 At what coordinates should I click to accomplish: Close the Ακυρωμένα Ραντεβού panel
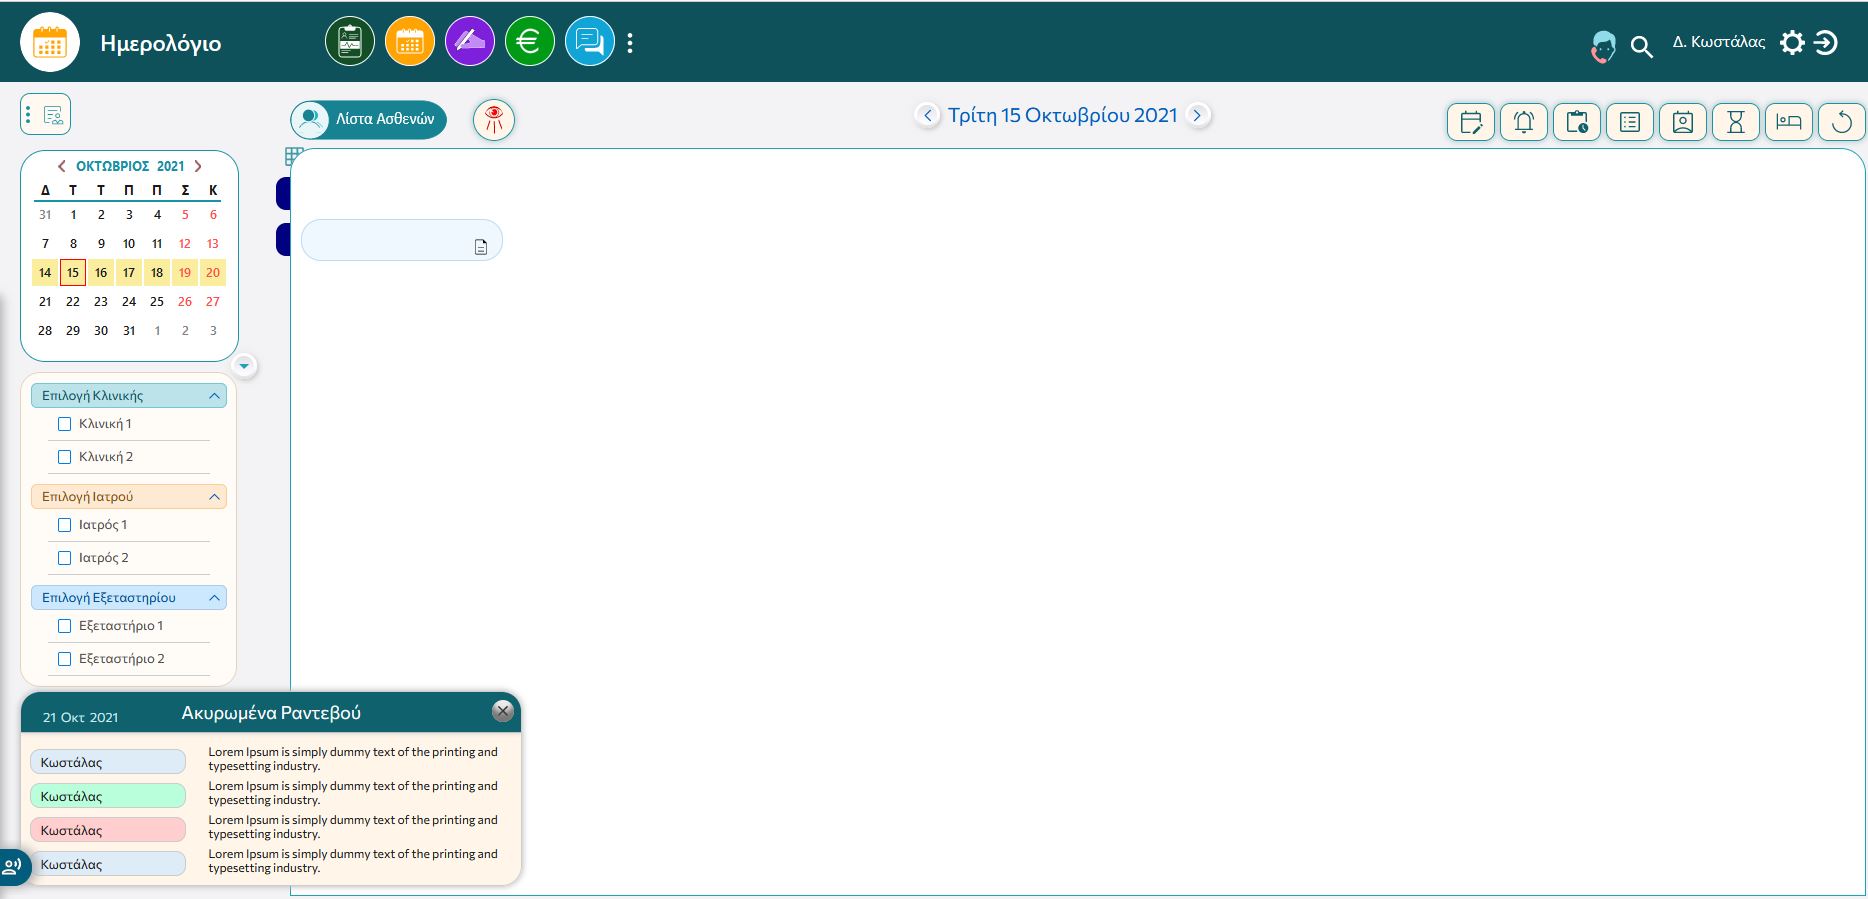click(503, 711)
